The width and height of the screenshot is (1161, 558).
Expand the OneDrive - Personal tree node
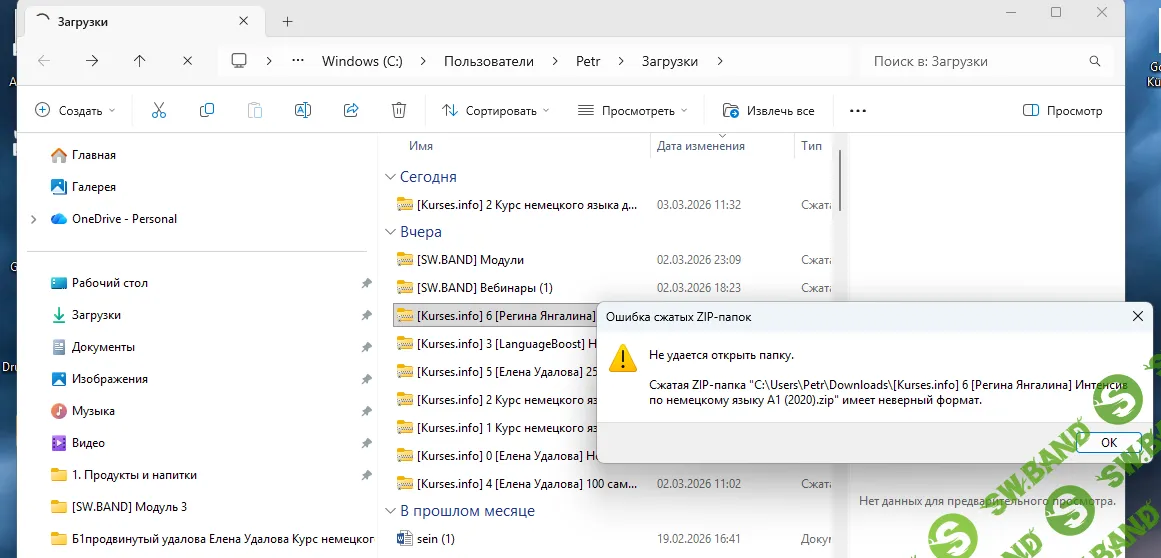[34, 219]
